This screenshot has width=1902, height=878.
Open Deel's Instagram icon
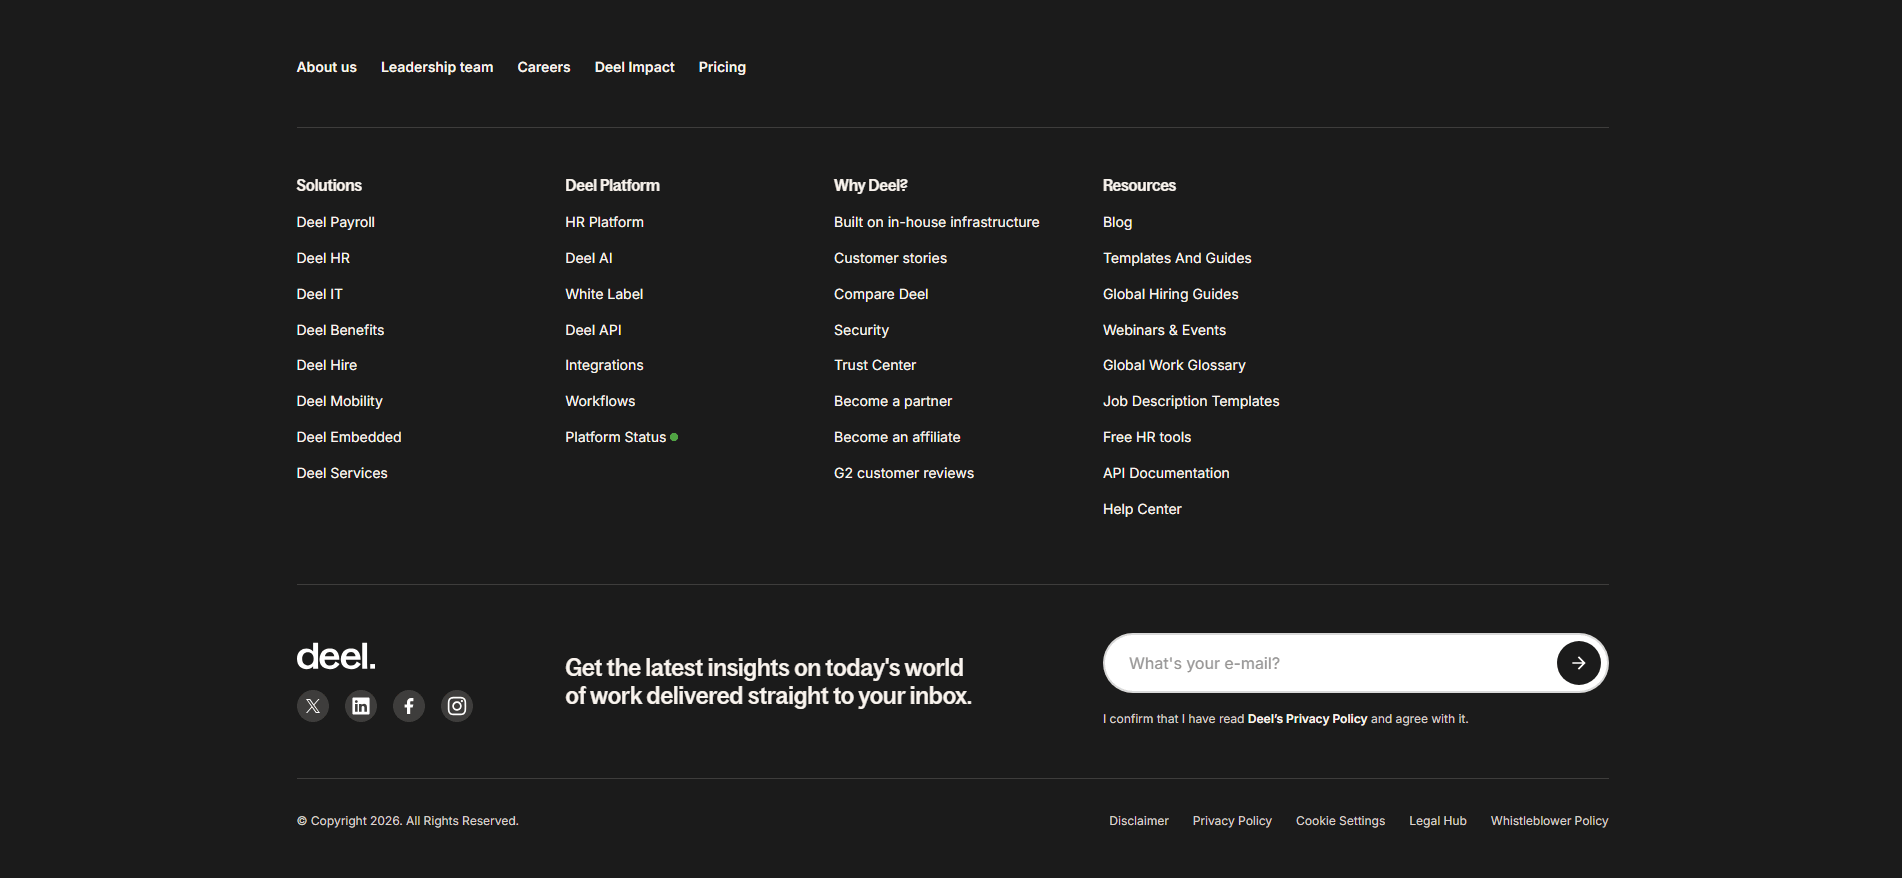[457, 706]
